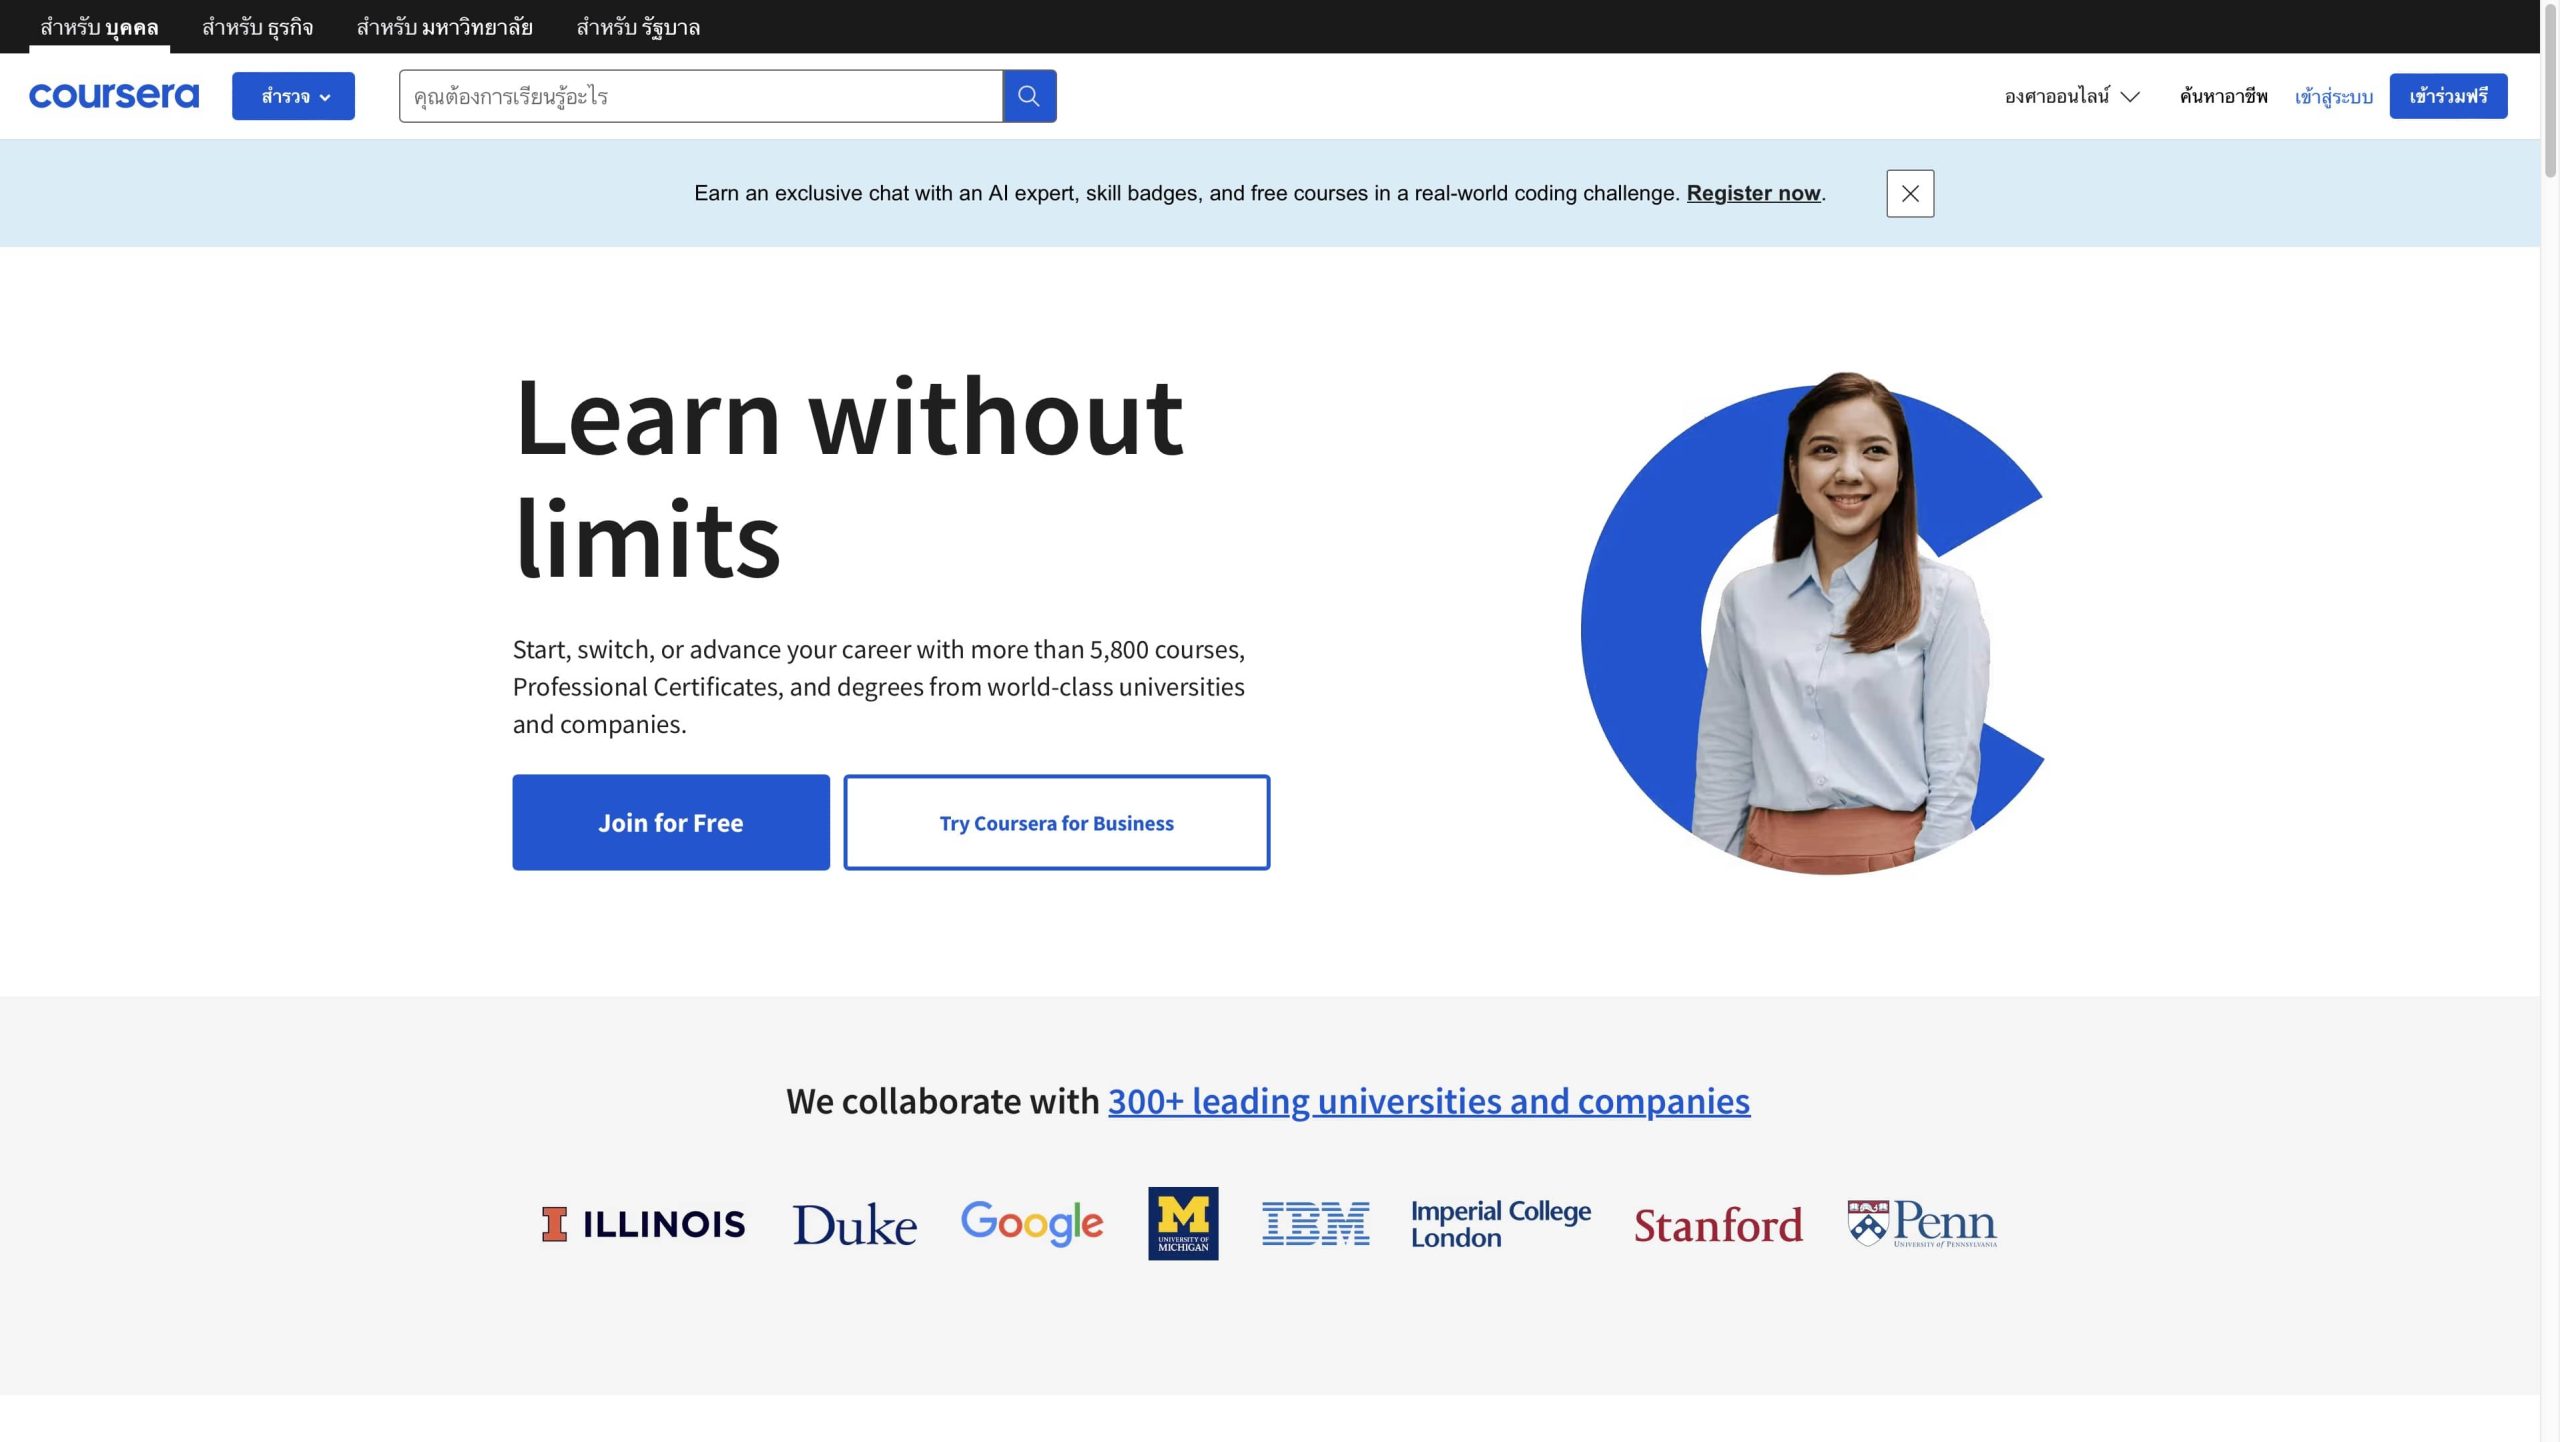2560x1442 pixels.
Task: Open the สำหรับ รัฐบาล tab
Action: pos(638,27)
